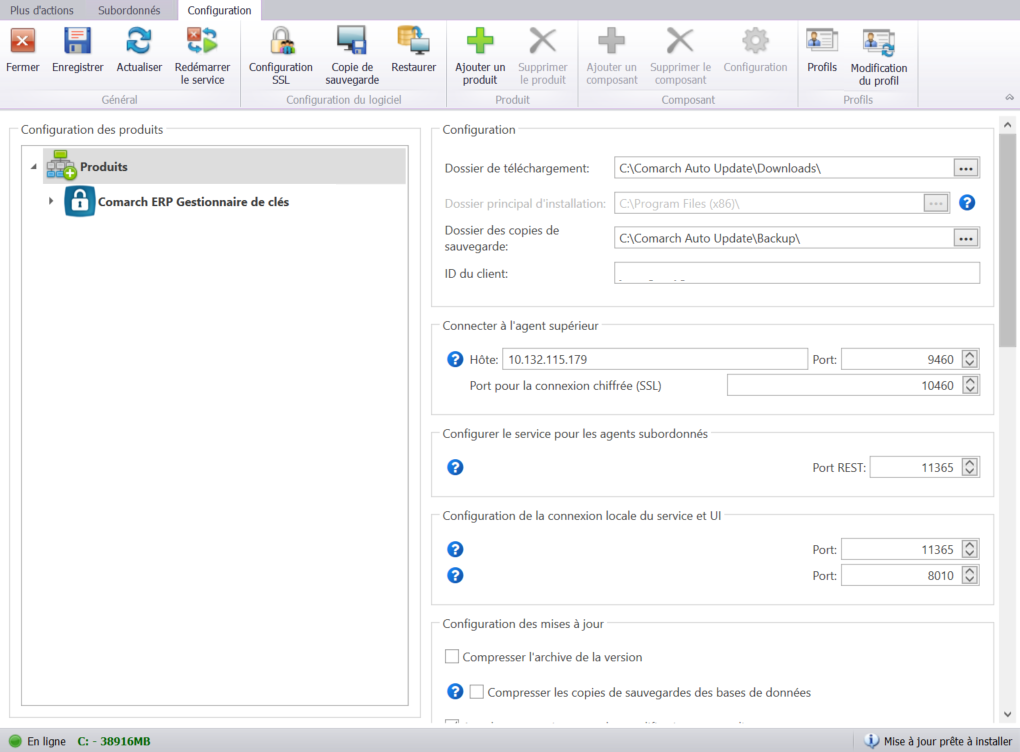
Task: Show help for local port 8010
Action: pyautogui.click(x=455, y=576)
